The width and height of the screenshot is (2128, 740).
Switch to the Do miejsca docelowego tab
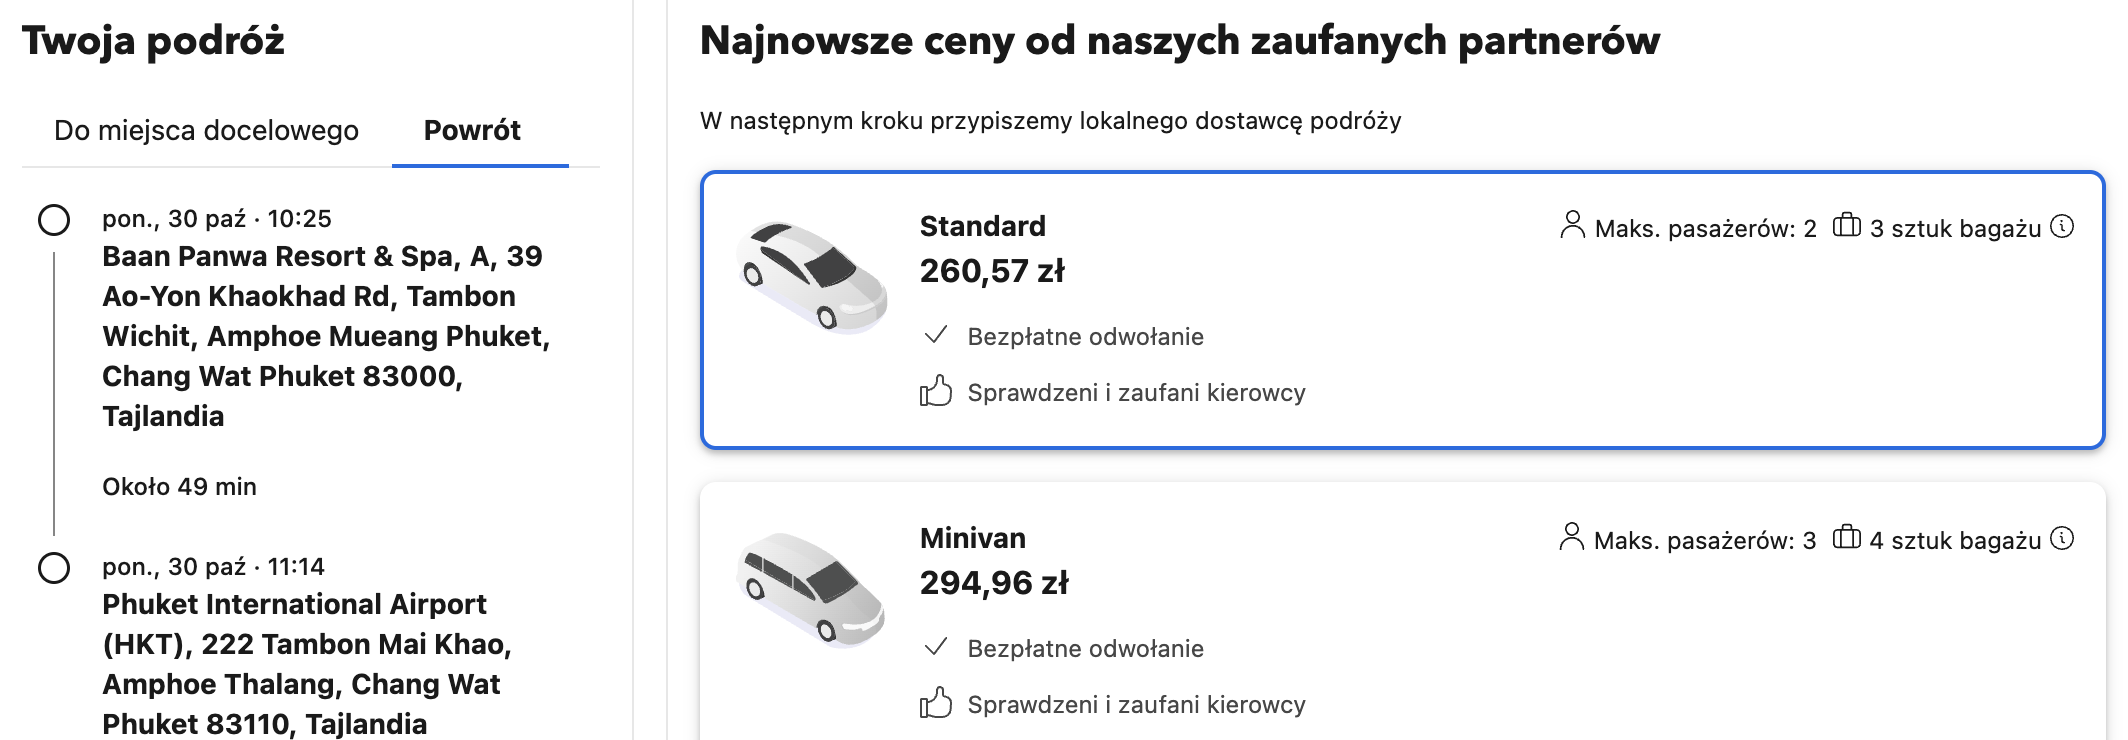(x=208, y=129)
